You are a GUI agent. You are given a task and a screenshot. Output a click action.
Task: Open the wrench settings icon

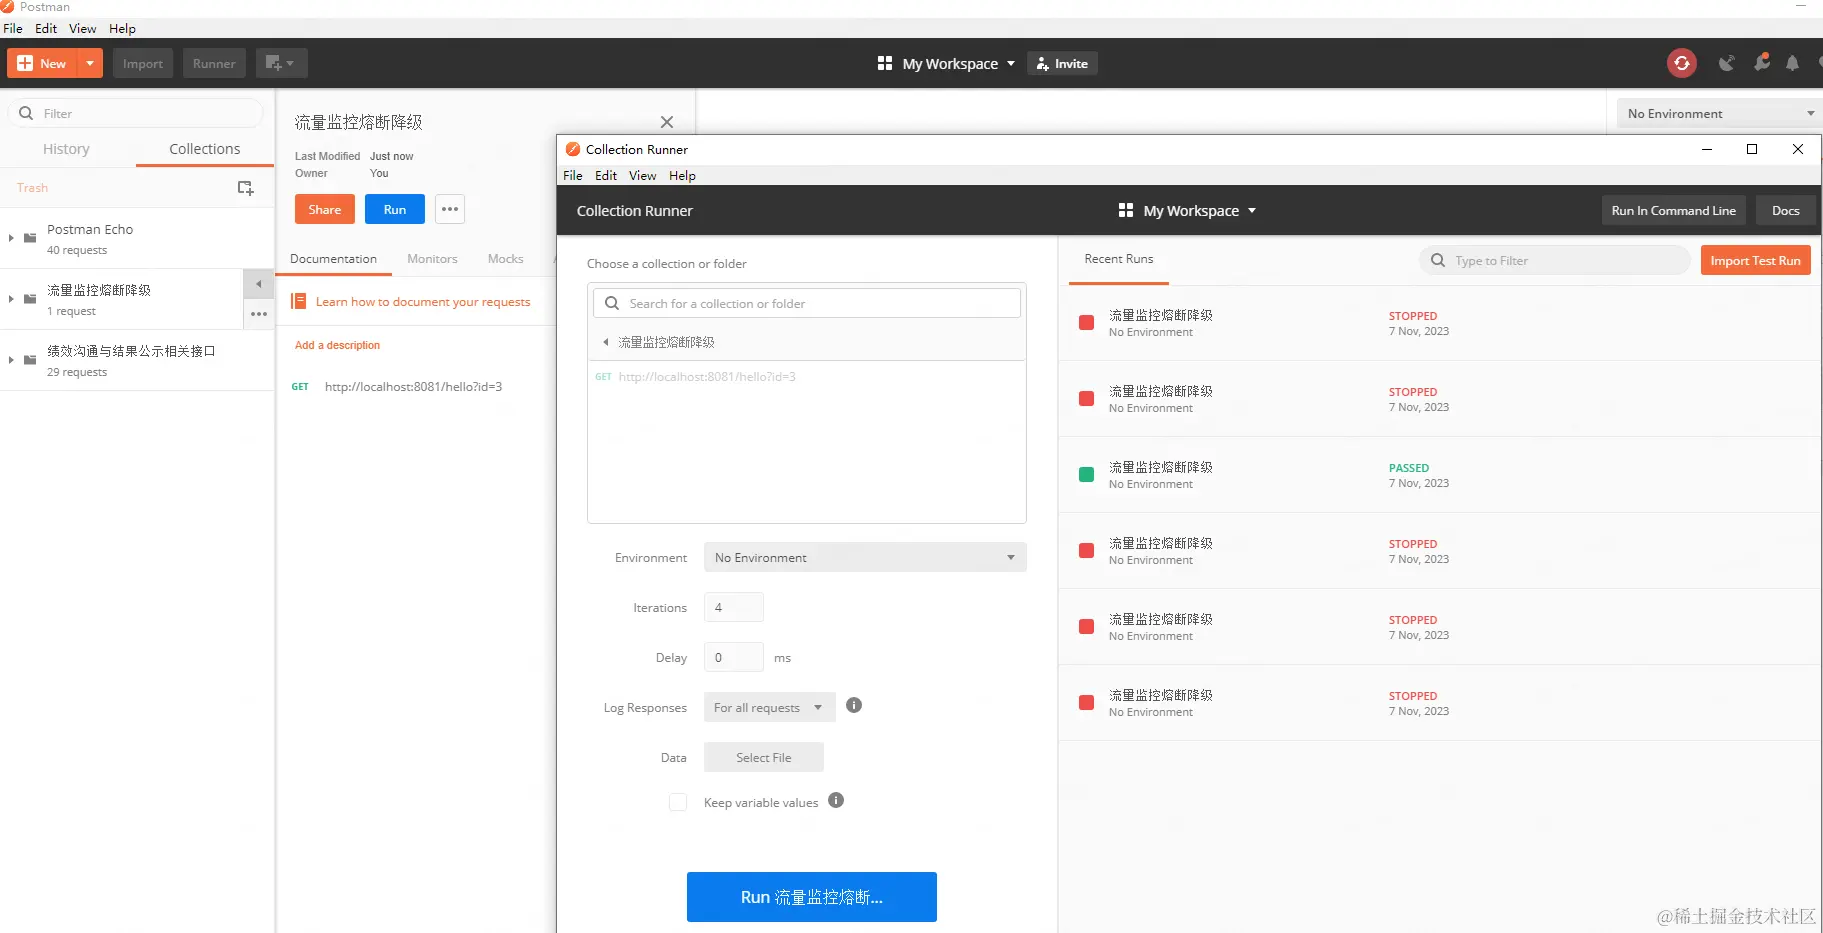click(x=1762, y=62)
